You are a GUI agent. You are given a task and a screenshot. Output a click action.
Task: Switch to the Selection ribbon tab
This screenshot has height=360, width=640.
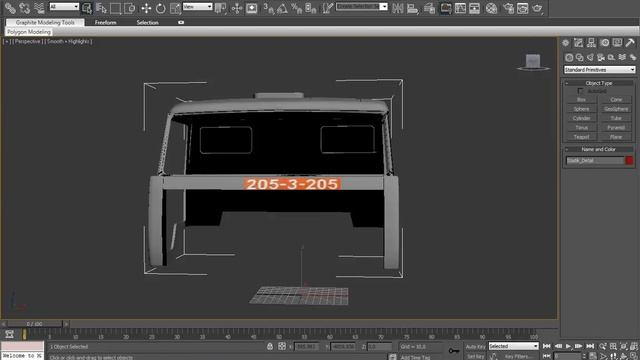(x=147, y=22)
